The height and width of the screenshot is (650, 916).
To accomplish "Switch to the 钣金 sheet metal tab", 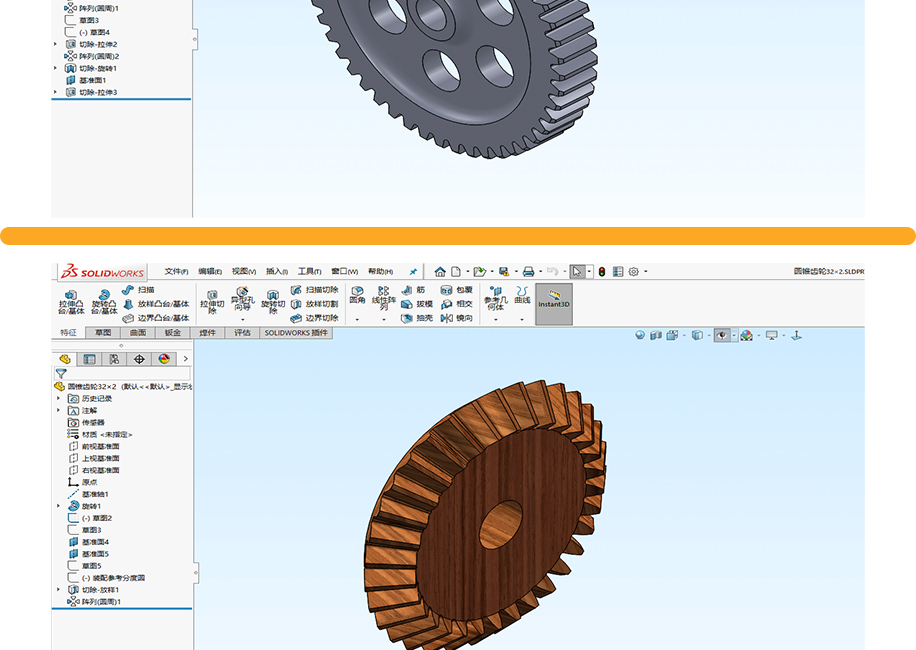I will 173,333.
